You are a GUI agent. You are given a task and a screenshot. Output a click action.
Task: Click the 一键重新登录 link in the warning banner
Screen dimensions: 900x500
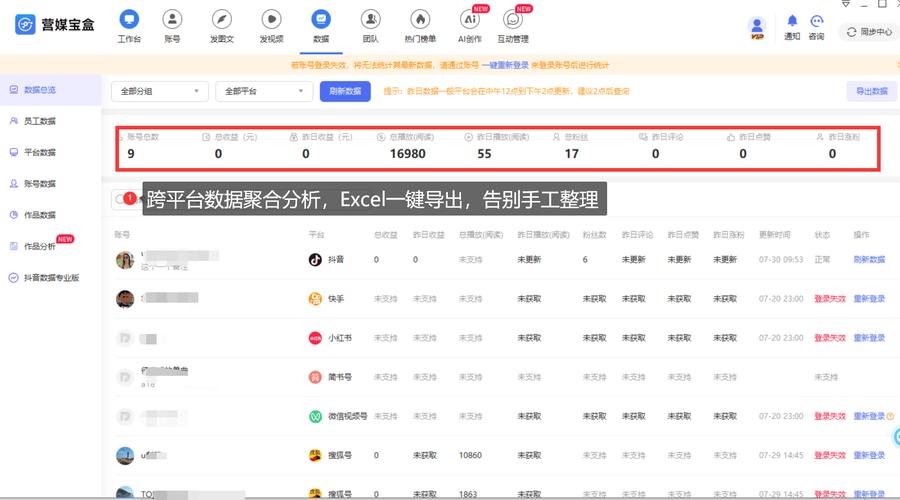(x=504, y=64)
